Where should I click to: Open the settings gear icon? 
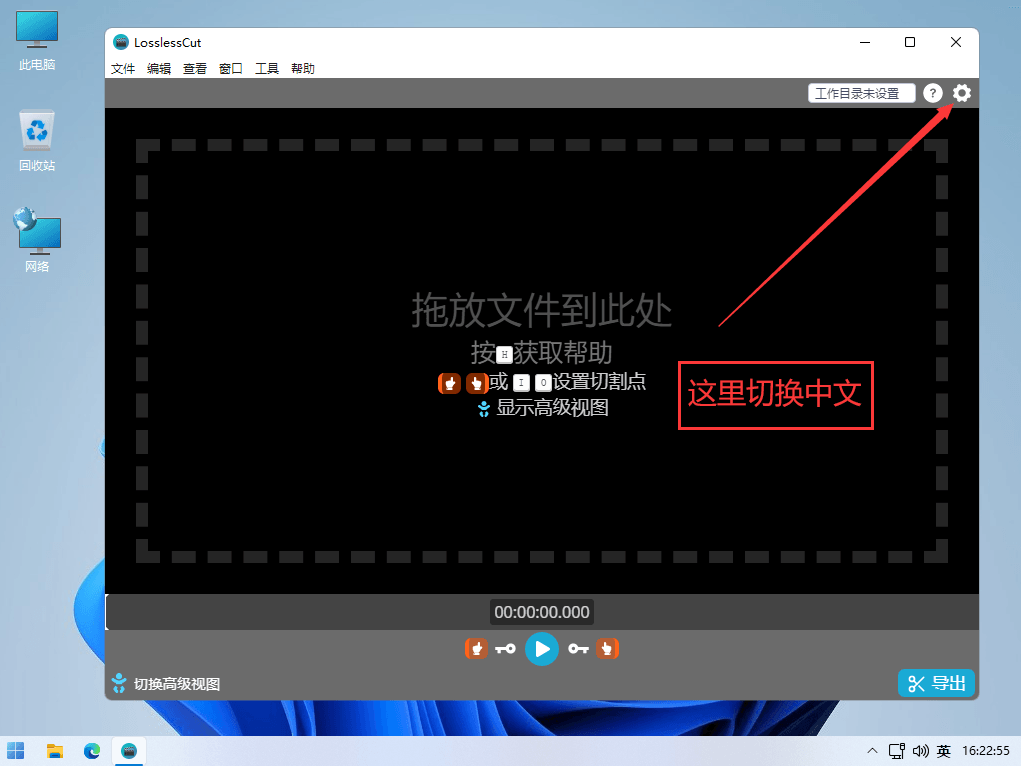point(961,93)
